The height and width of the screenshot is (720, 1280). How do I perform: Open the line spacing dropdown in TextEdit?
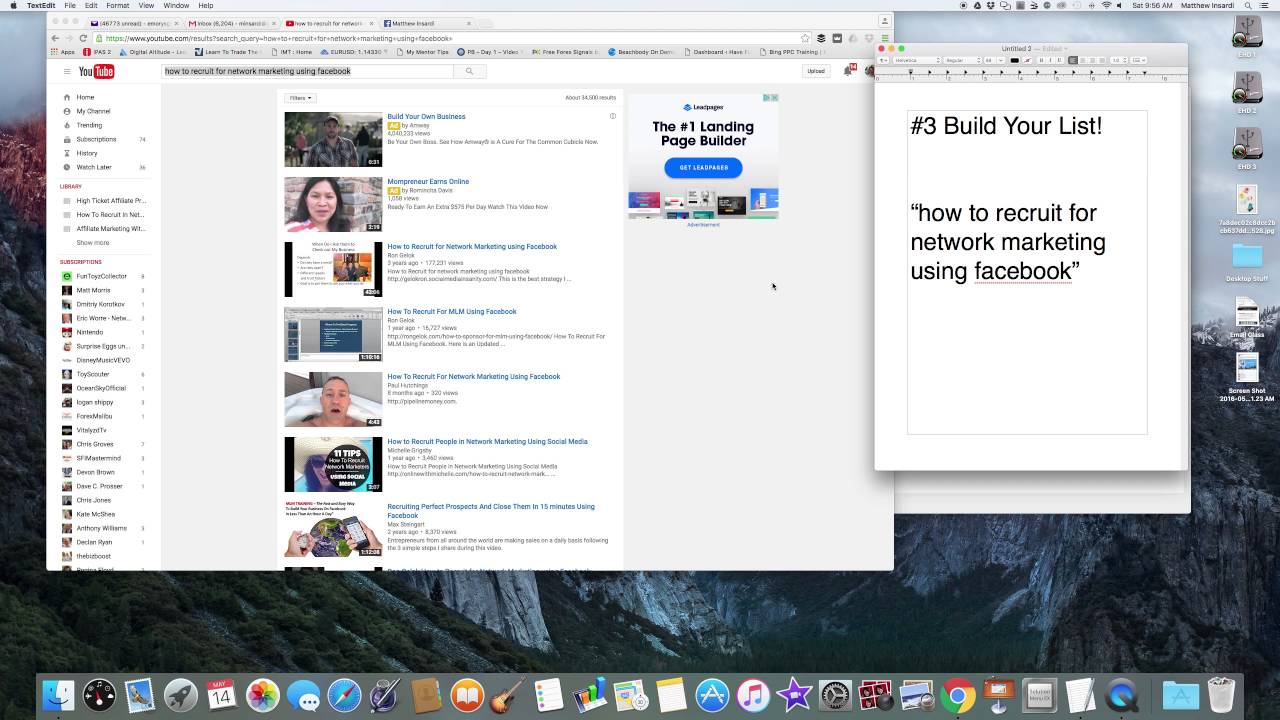click(1119, 60)
